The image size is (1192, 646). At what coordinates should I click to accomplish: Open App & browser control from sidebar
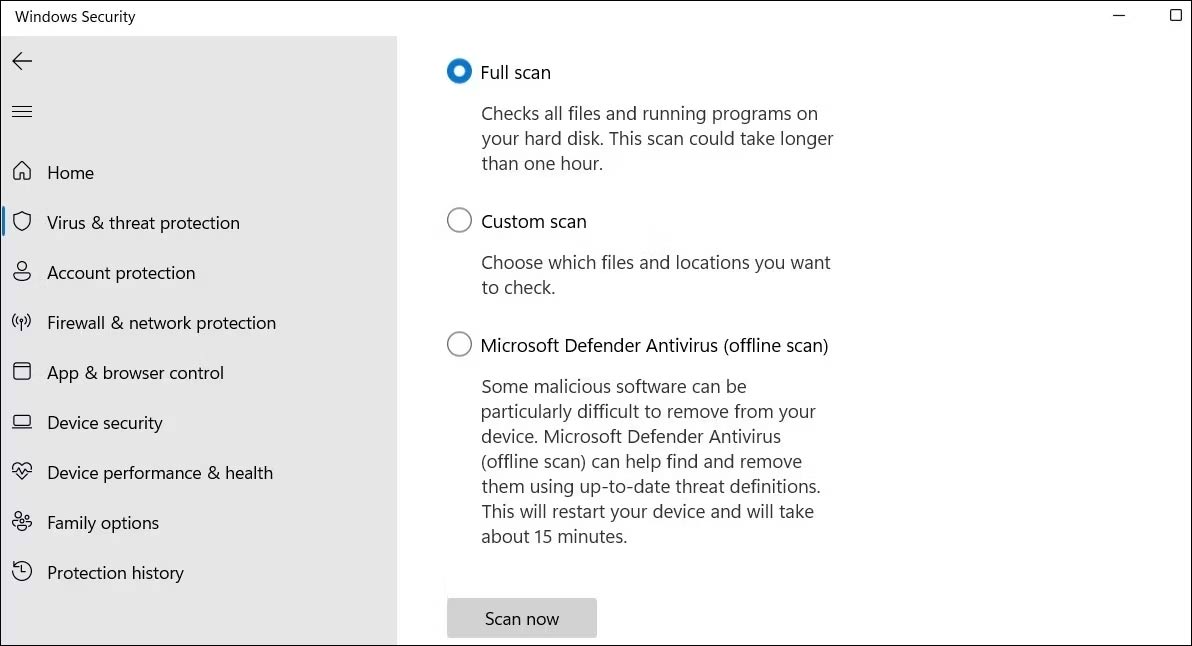pyautogui.click(x=134, y=372)
